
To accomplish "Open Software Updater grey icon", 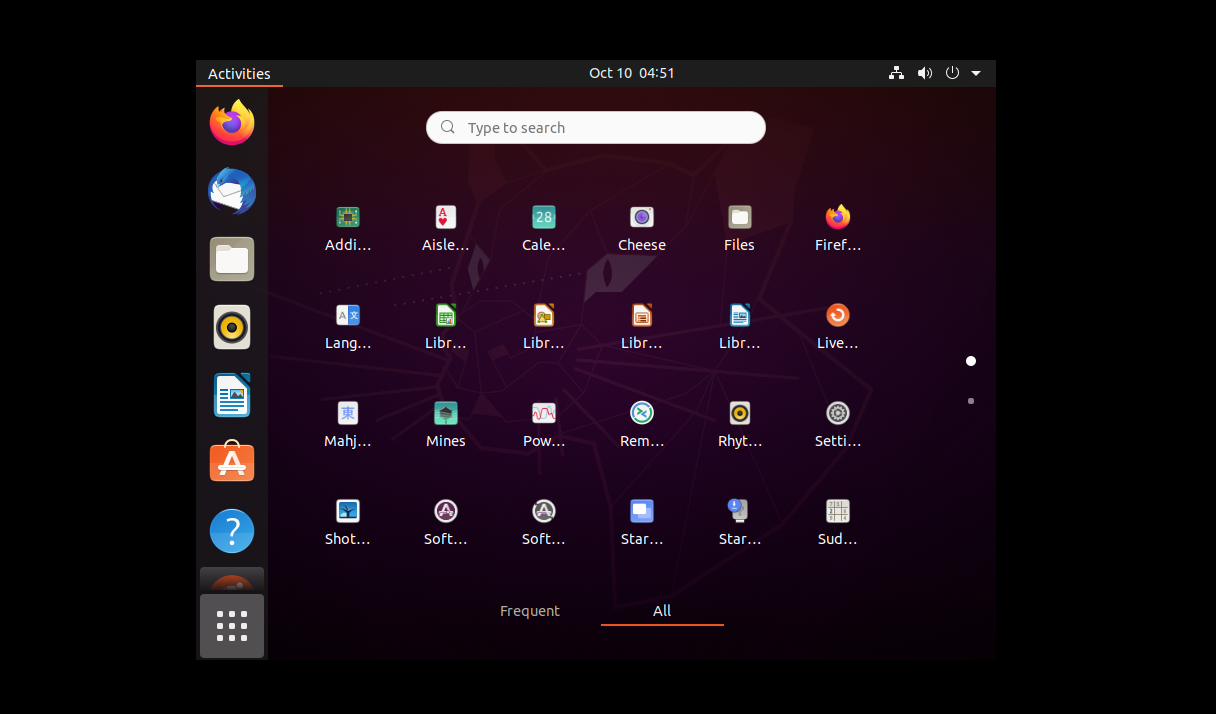I will point(544,522).
